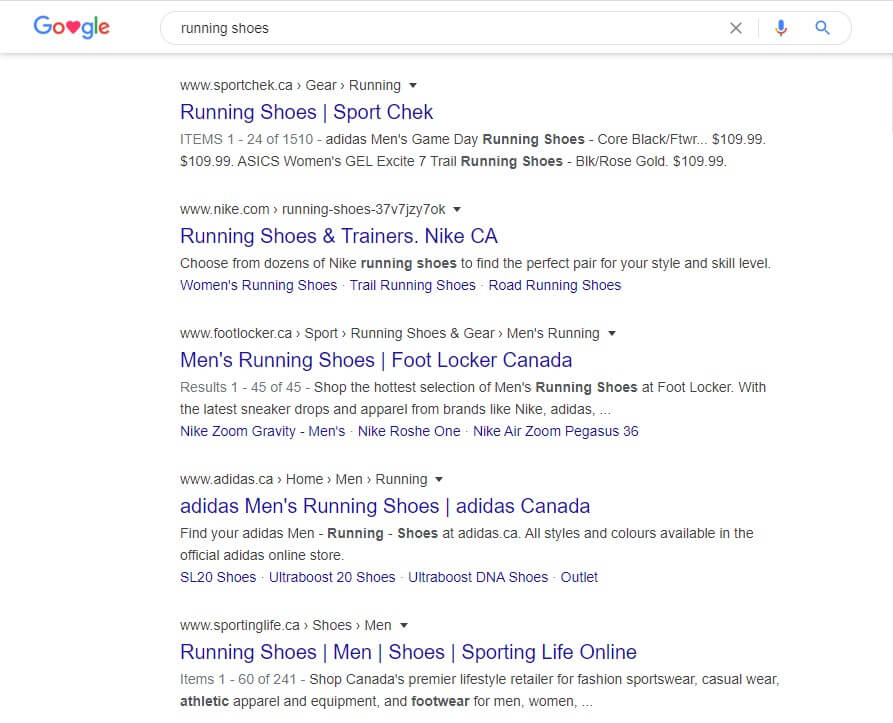Open Men's Running Shoes Foot Locker Canada
The width and height of the screenshot is (893, 723).
click(x=376, y=360)
